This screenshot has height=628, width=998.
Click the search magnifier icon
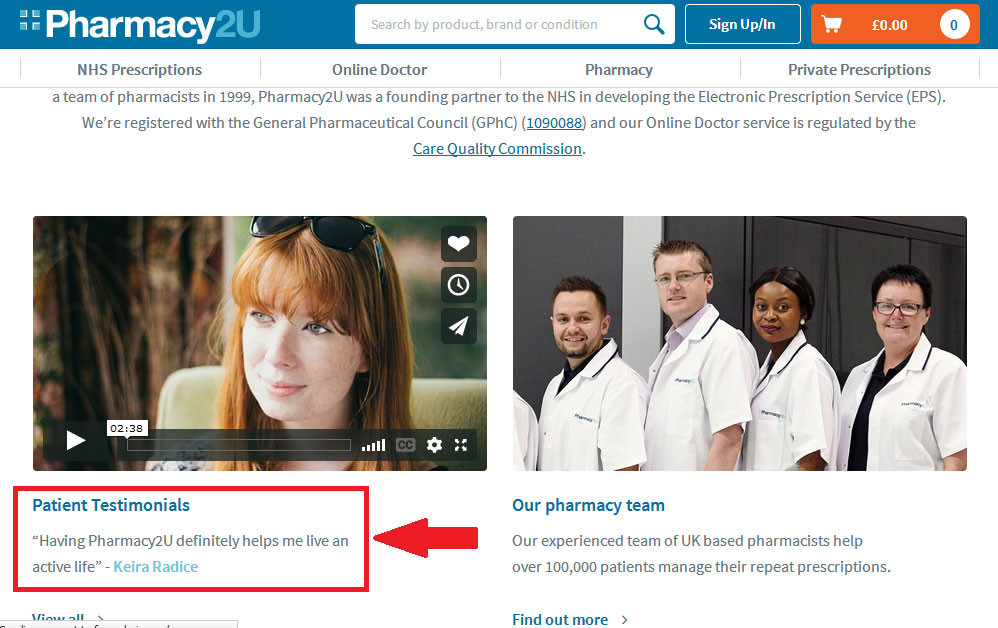tap(654, 24)
